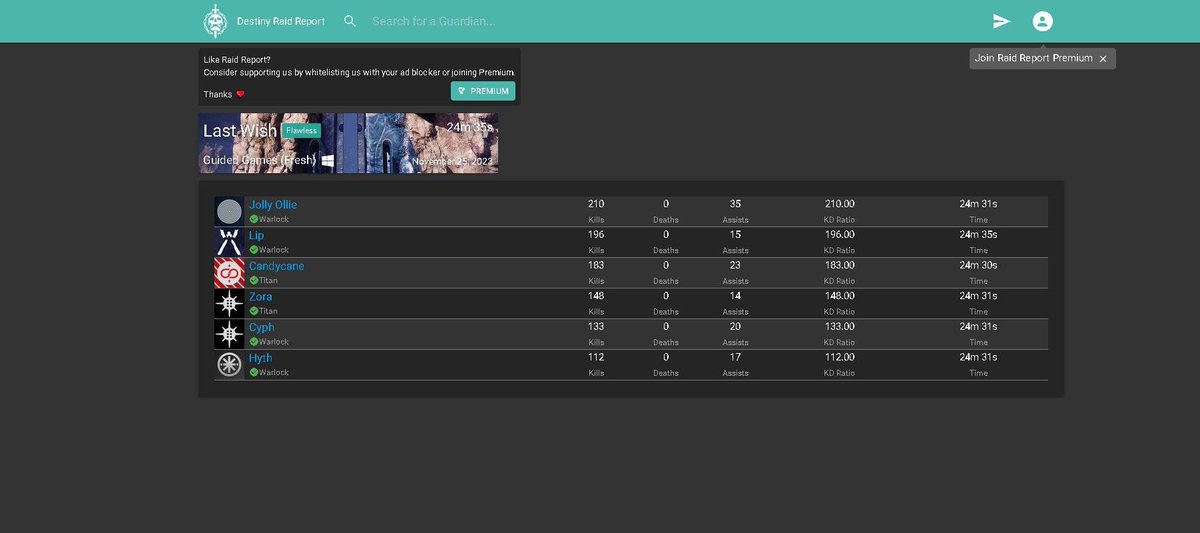Click Cyph's 133.00 KD ratio
This screenshot has height=533, width=1200.
pos(840,327)
